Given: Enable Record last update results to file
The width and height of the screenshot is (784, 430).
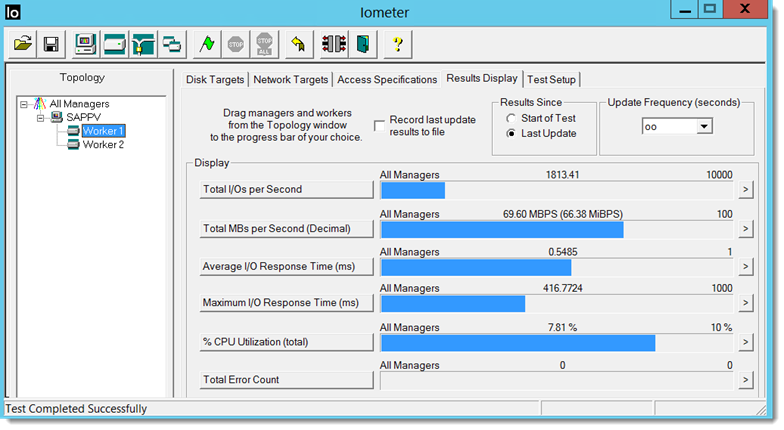Looking at the screenshot, I should [x=380, y=126].
